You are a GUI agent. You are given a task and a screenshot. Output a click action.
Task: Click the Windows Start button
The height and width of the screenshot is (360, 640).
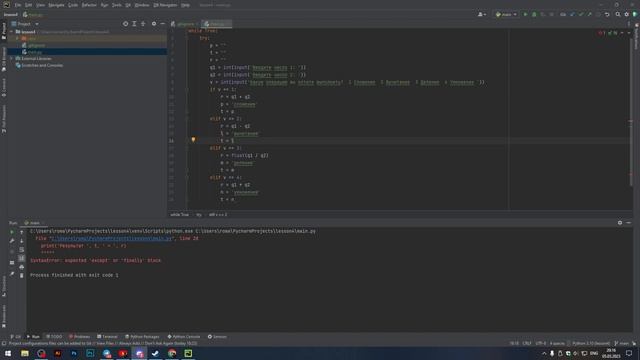point(8,353)
